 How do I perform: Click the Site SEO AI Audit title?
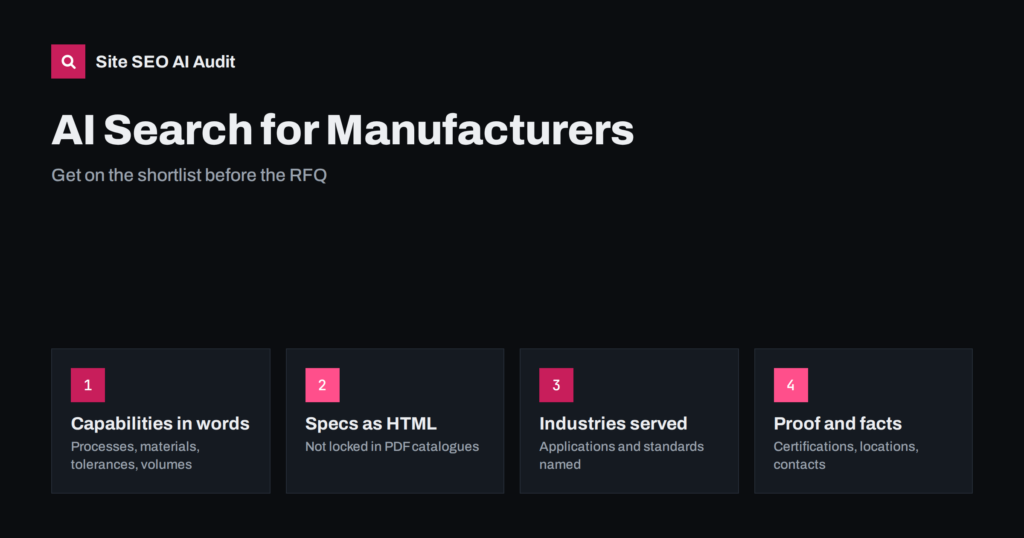click(x=165, y=62)
